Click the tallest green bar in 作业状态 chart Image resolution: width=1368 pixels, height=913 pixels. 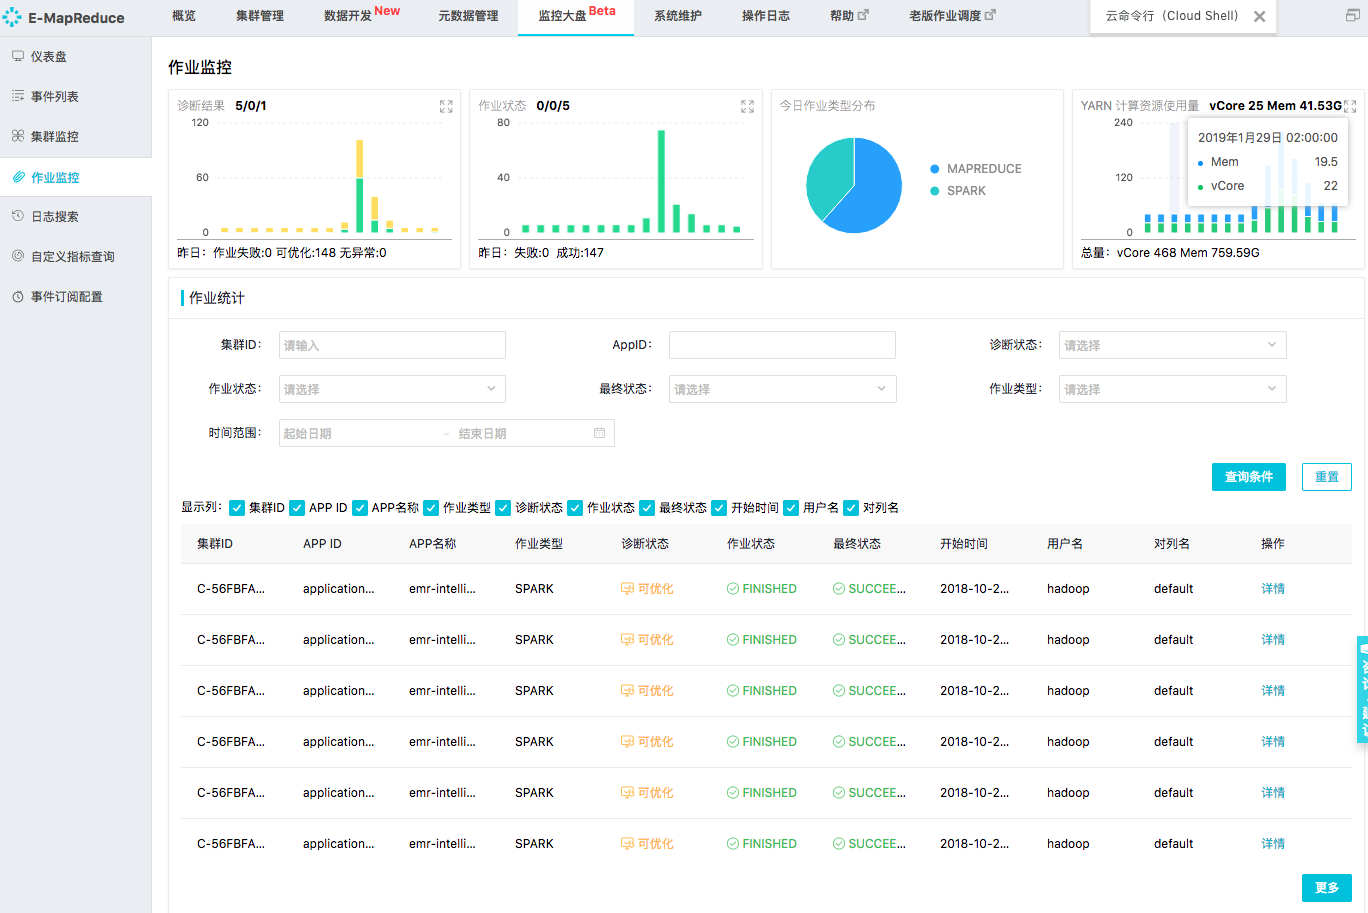point(661,182)
